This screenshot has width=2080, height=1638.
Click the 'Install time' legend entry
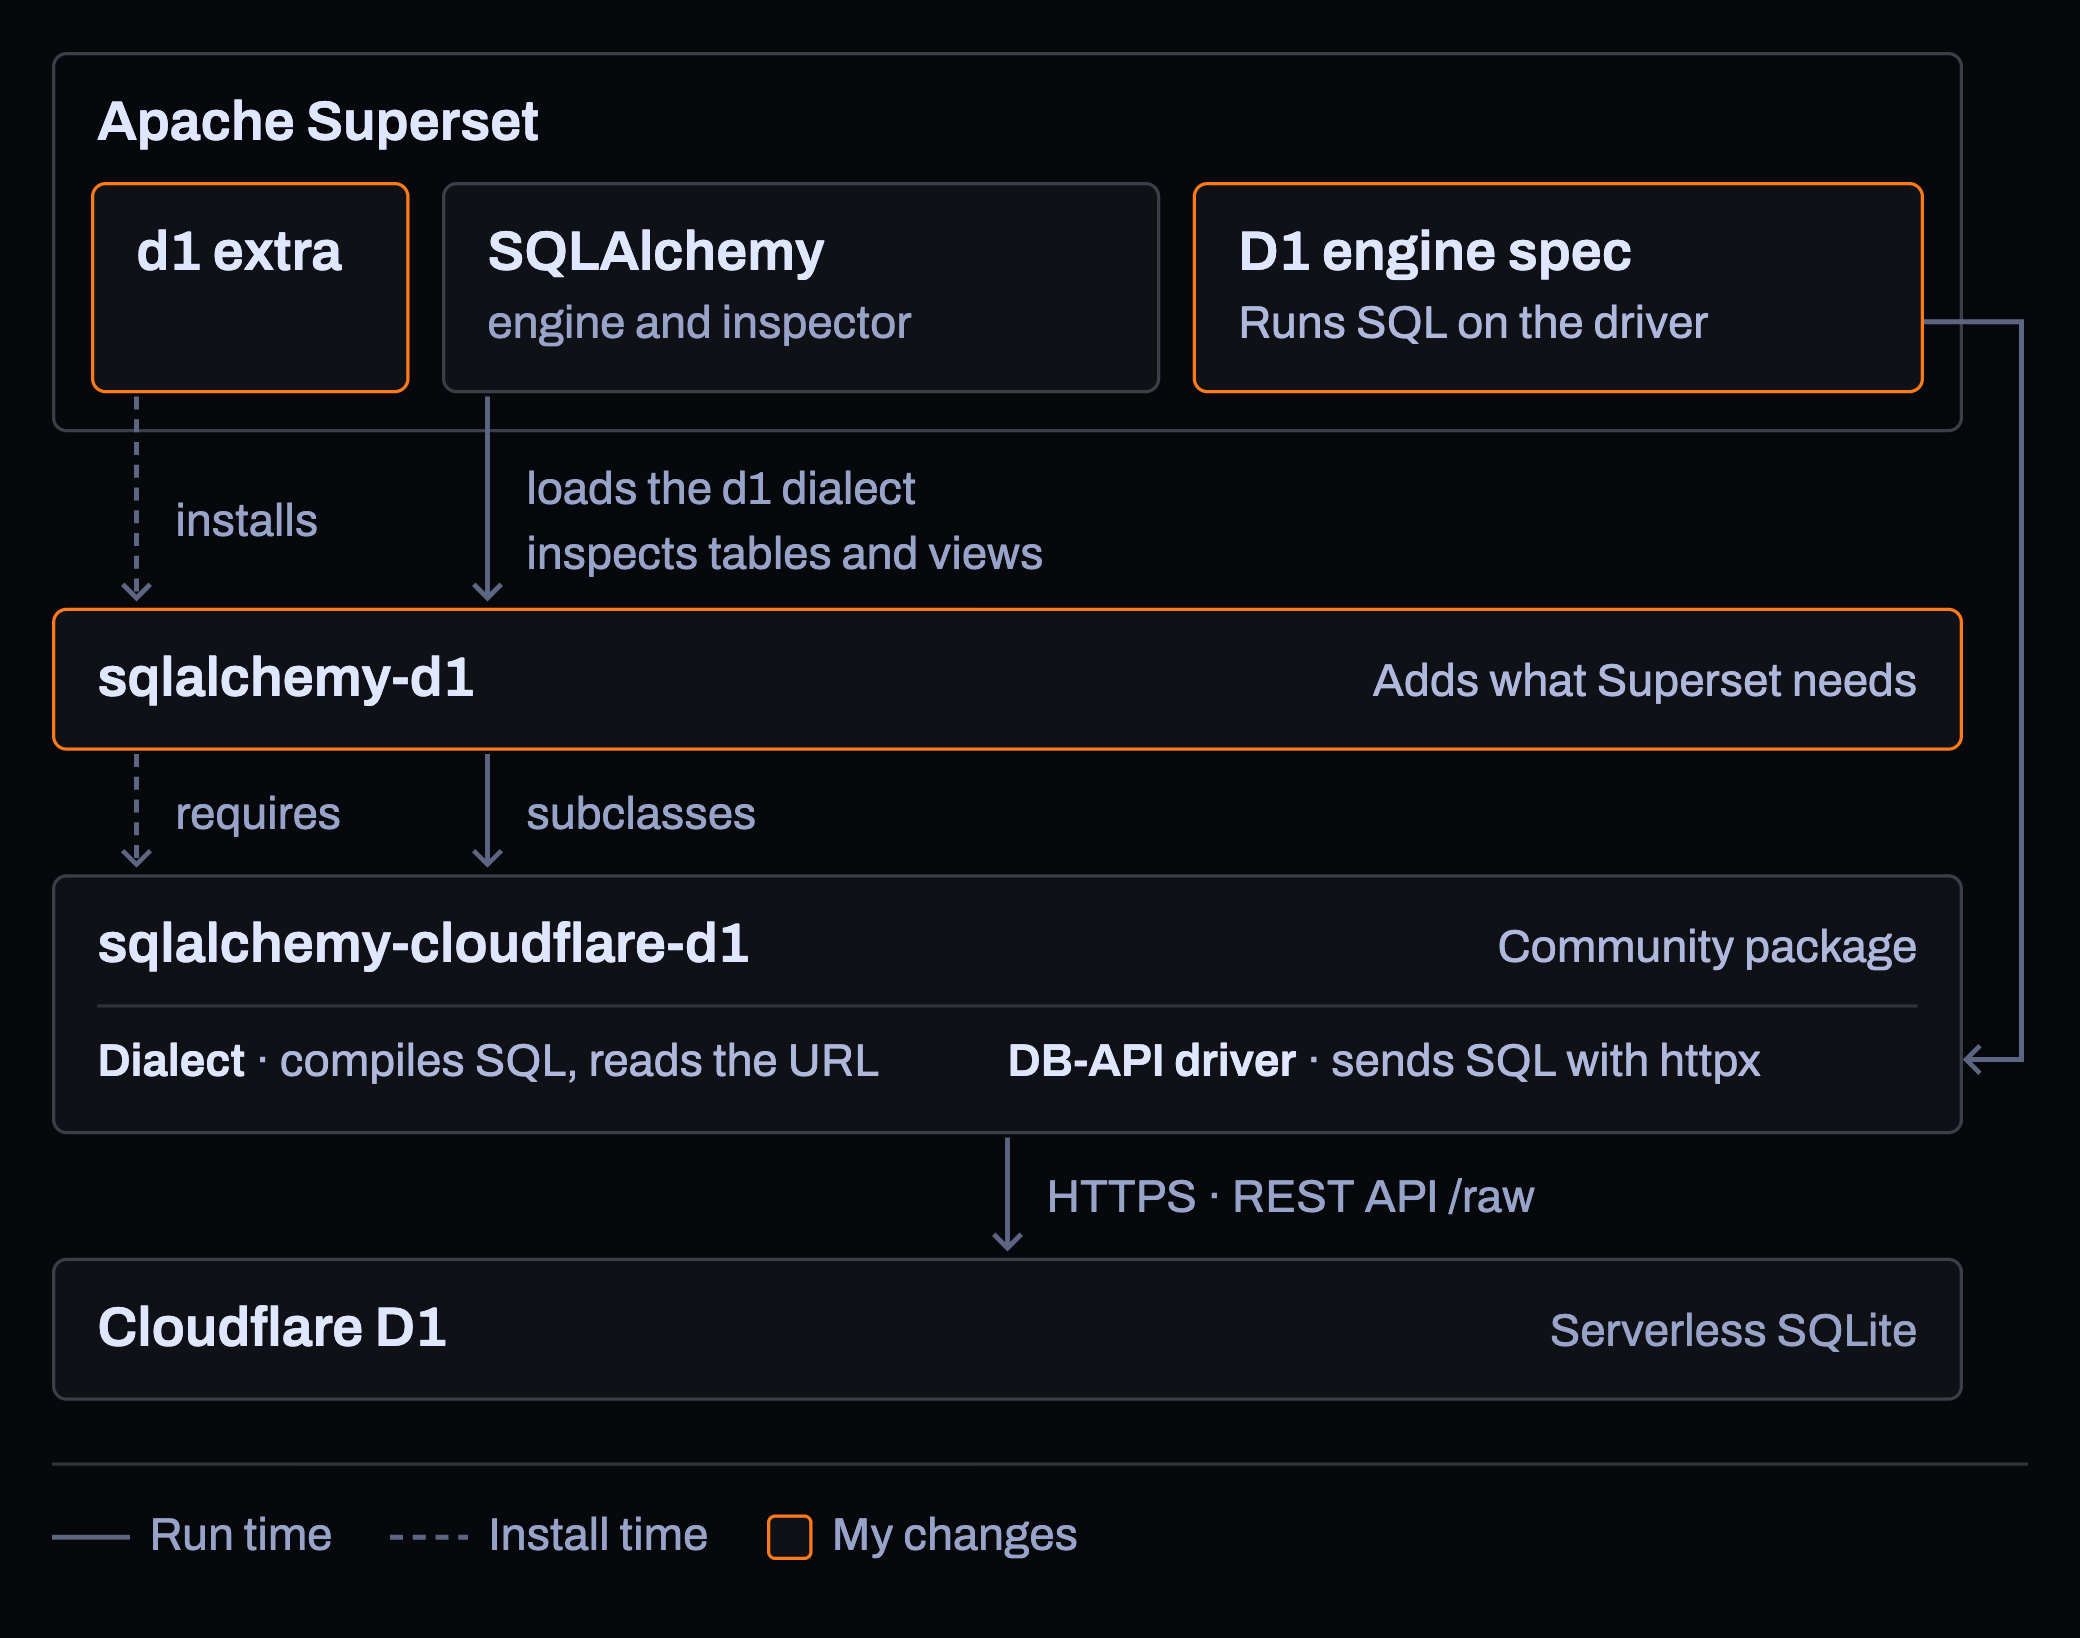pos(548,1535)
